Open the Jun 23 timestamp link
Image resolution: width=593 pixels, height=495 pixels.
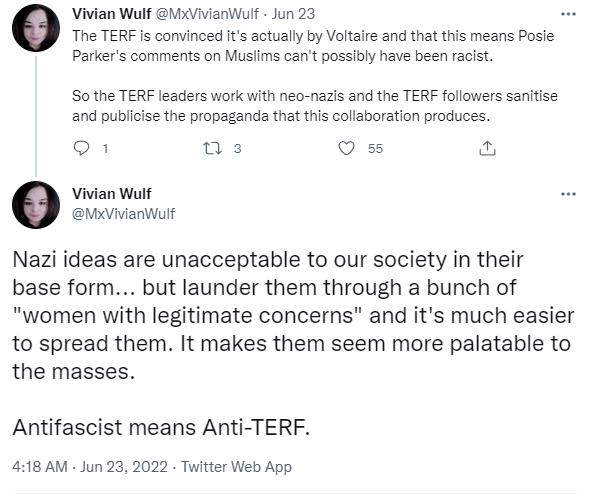tap(293, 14)
